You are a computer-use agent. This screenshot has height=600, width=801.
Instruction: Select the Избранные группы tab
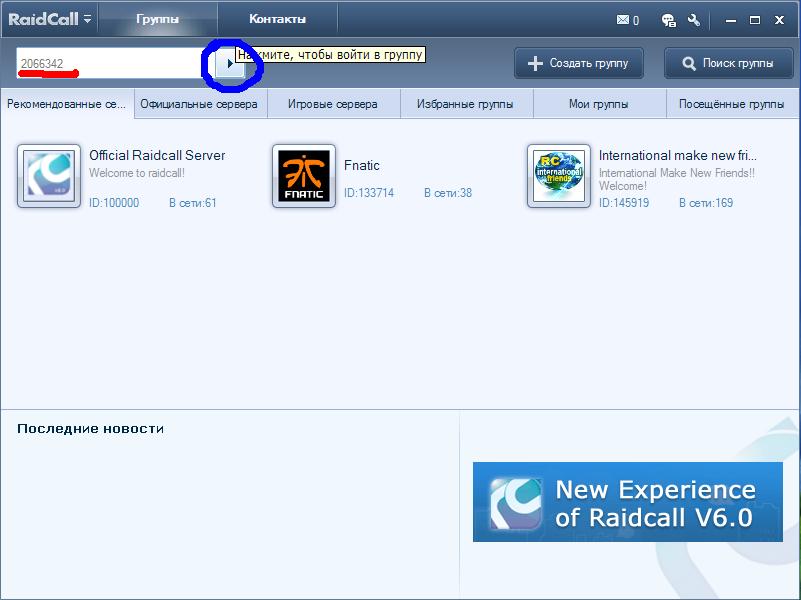tap(466, 104)
